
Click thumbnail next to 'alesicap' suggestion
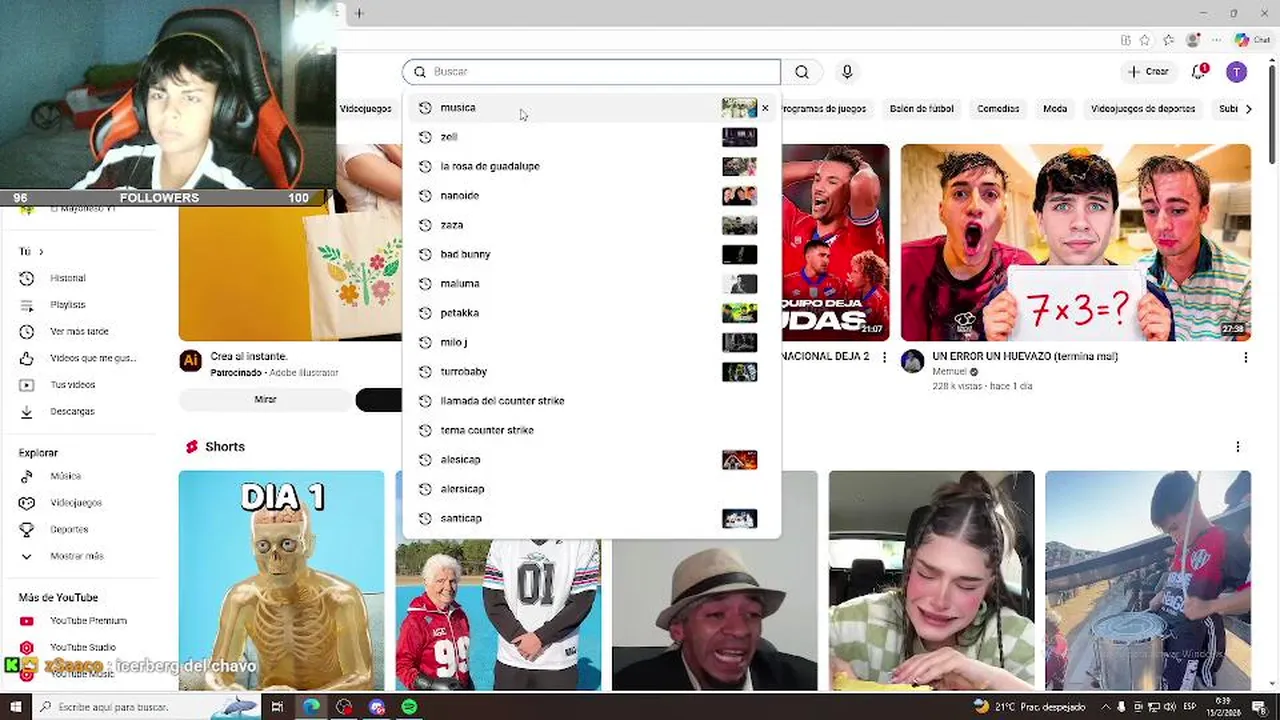pos(739,460)
